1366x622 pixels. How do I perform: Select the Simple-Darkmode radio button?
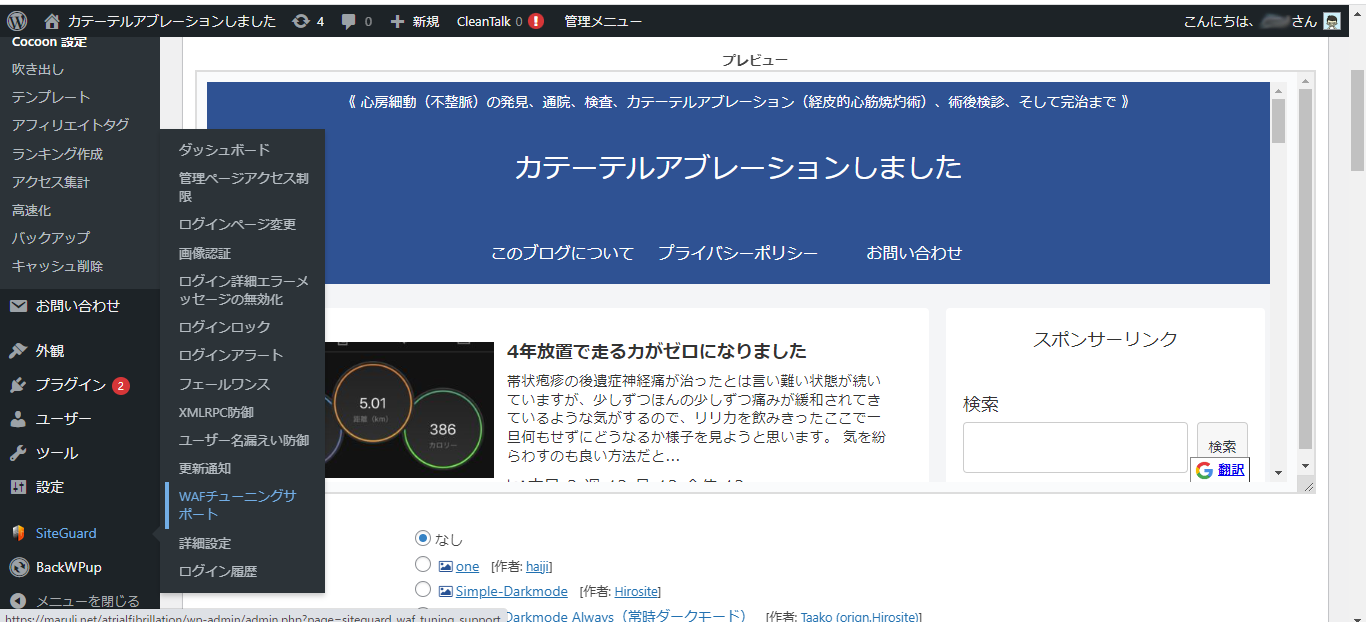423,590
